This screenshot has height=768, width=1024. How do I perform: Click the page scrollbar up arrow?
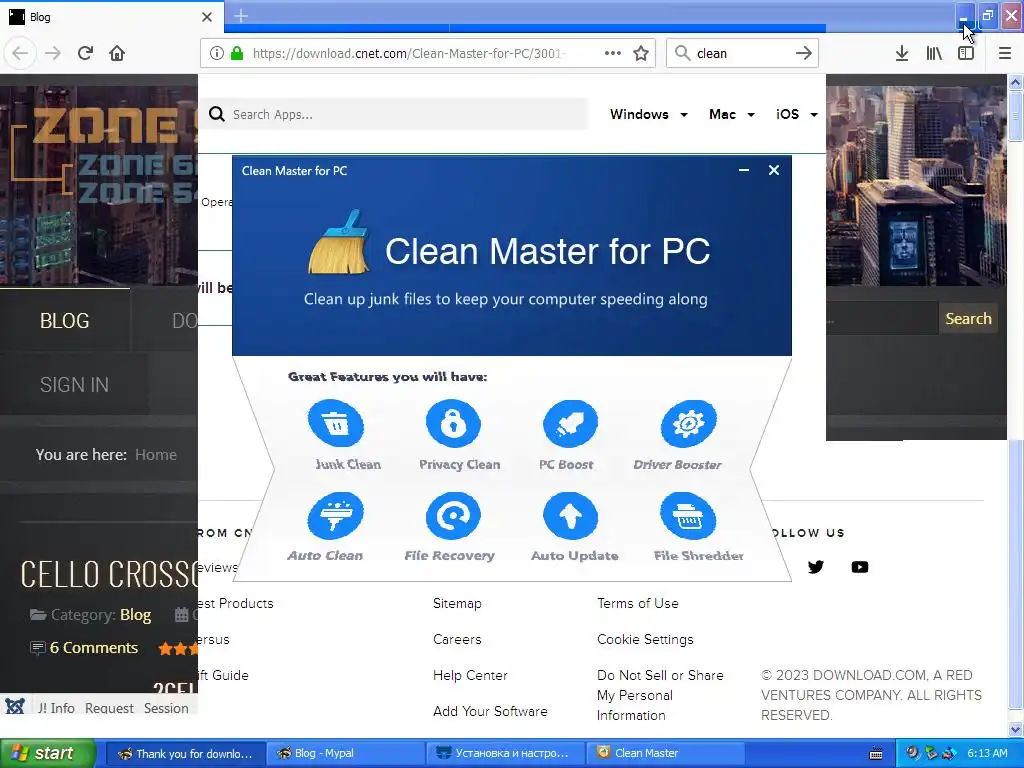point(1015,82)
